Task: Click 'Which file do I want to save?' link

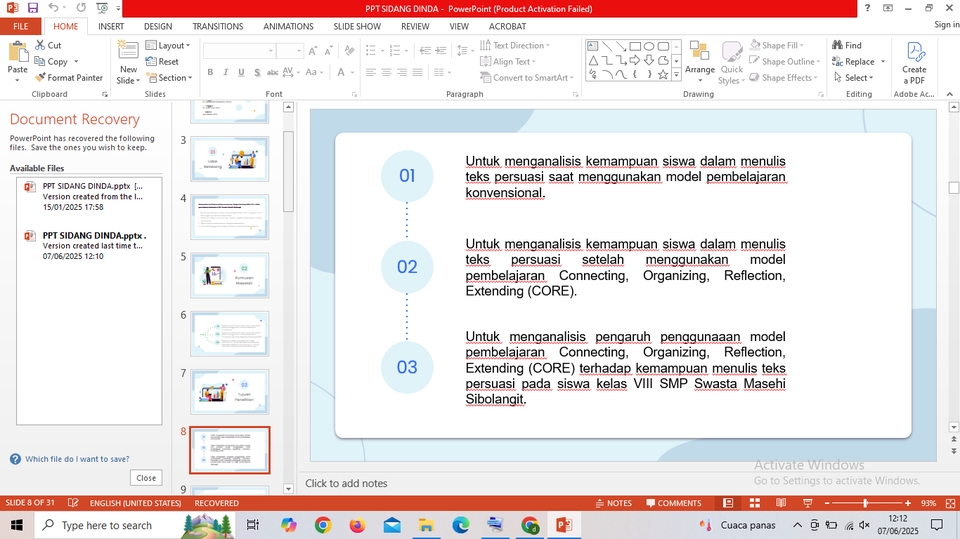Action: (x=77, y=459)
